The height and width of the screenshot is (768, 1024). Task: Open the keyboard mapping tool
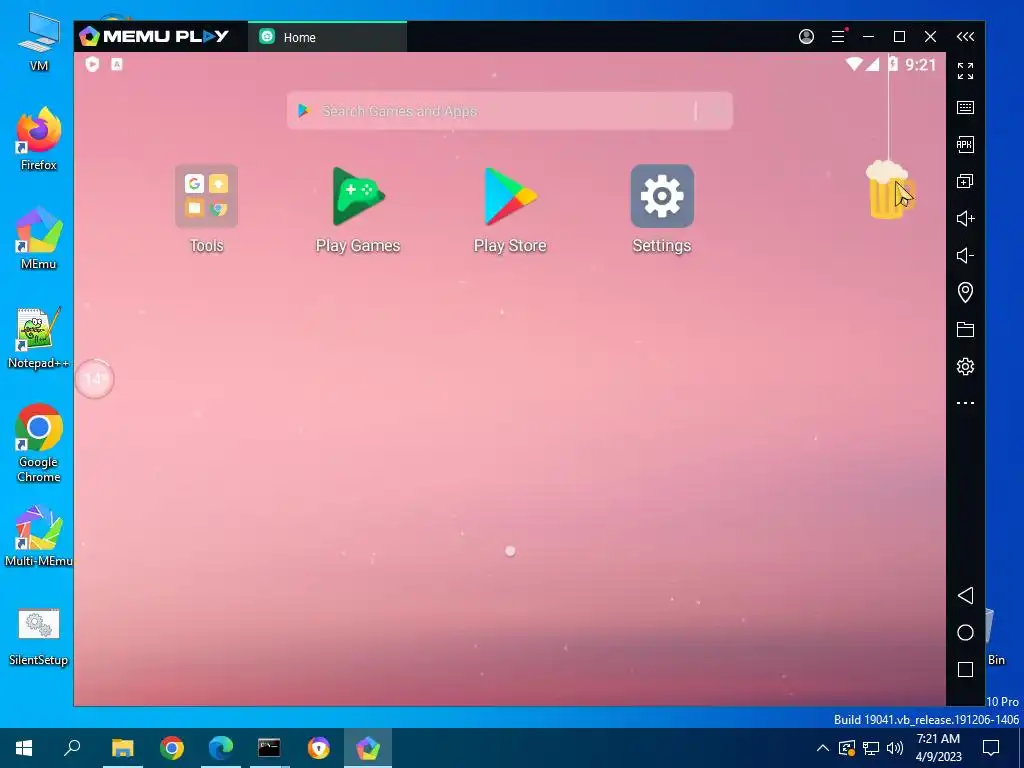click(x=965, y=108)
